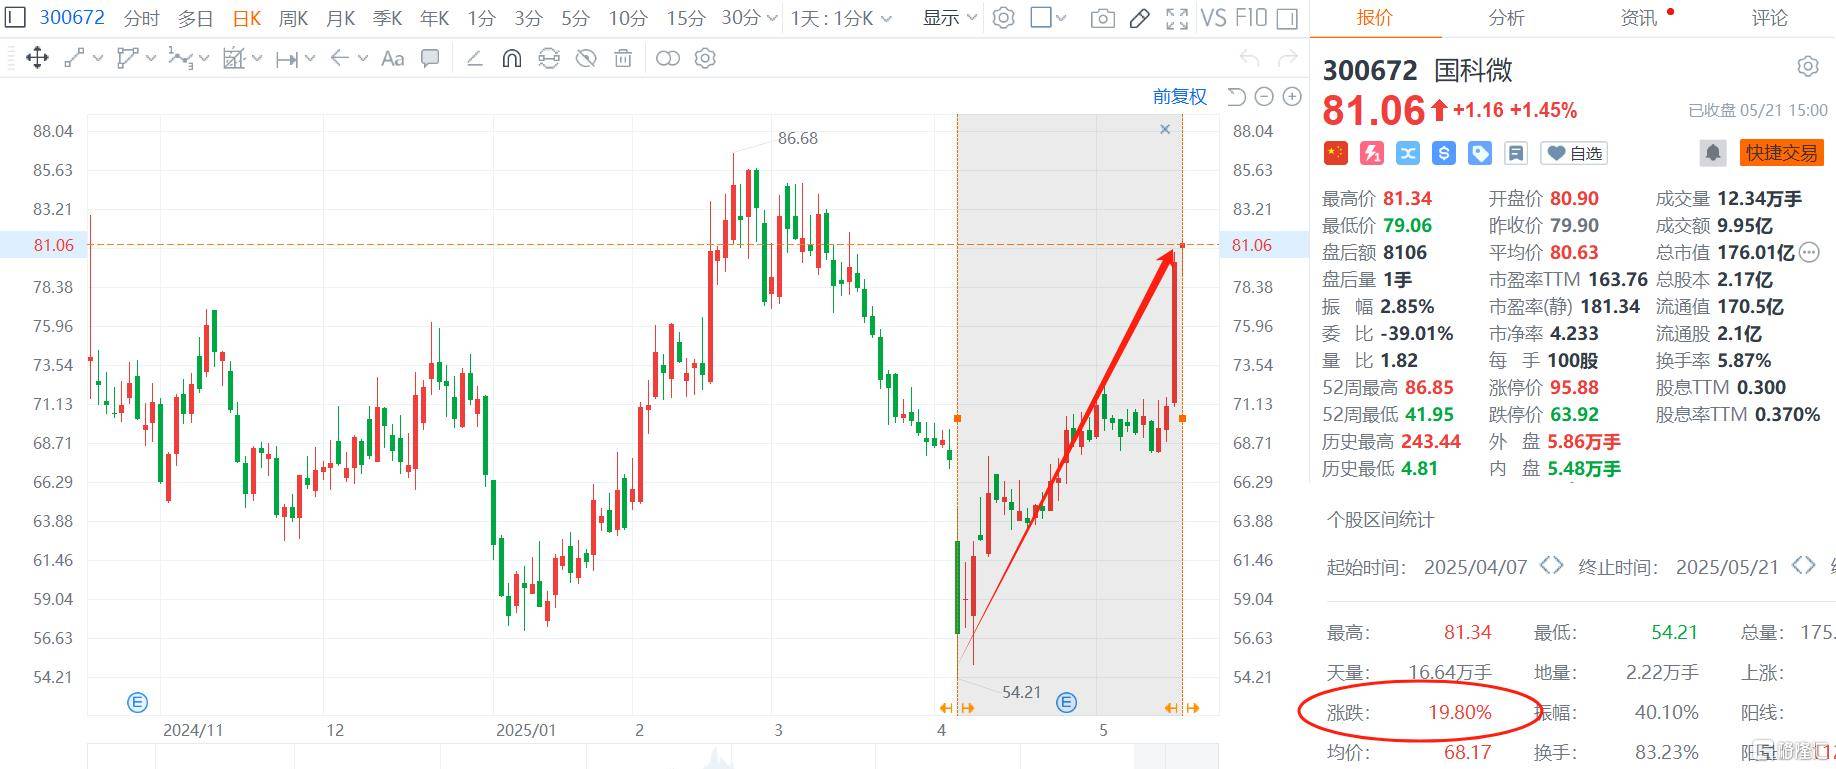Zoom in the chart with plus icon
Image resolution: width=1836 pixels, height=769 pixels.
[1292, 96]
